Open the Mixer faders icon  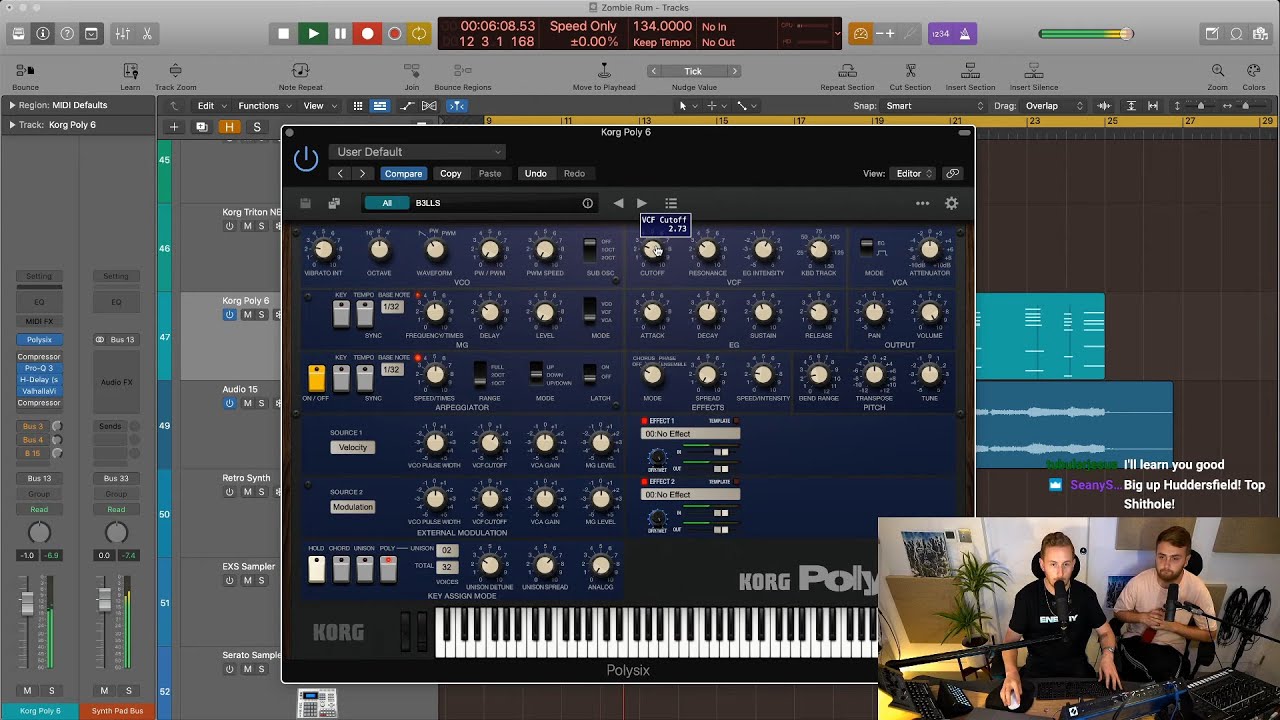(122, 33)
